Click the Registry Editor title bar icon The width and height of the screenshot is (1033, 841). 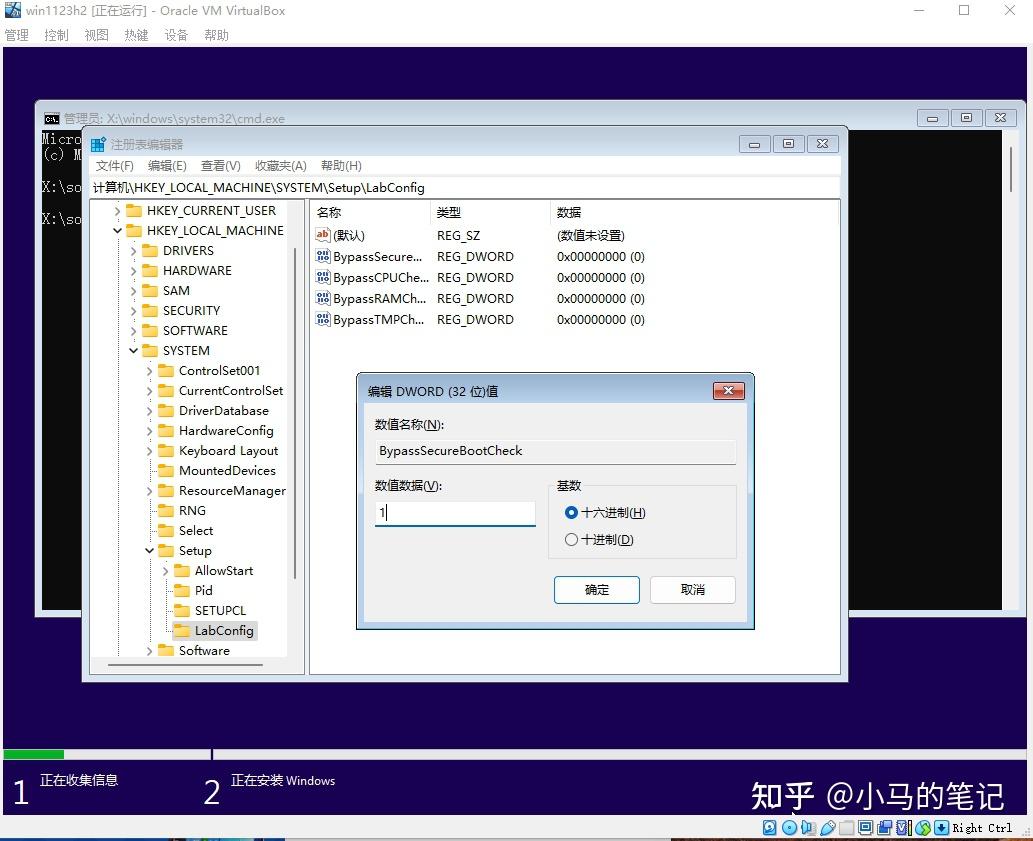tap(97, 143)
